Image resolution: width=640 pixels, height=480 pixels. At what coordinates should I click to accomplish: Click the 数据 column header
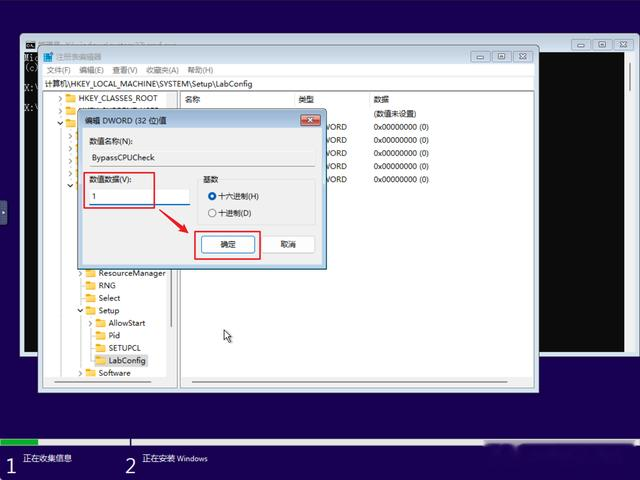381,99
